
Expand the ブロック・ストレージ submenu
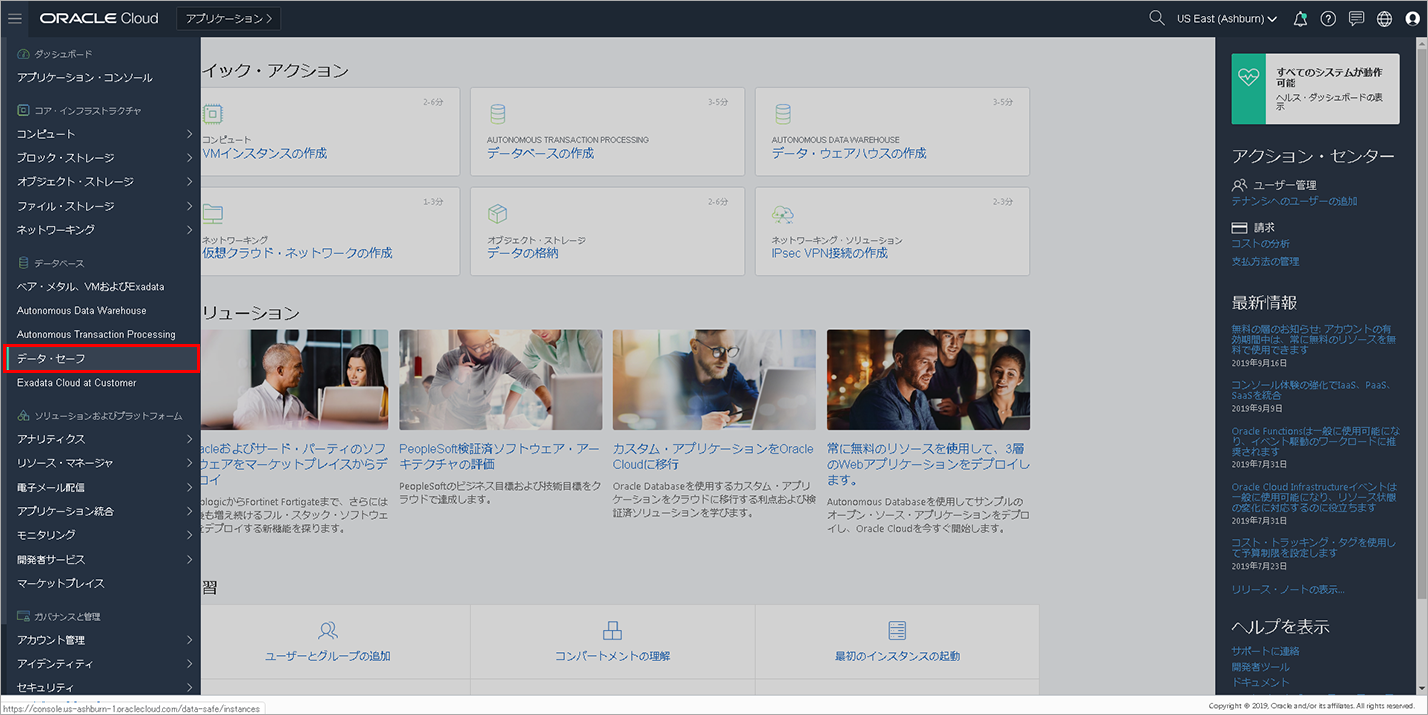pyautogui.click(x=190, y=158)
